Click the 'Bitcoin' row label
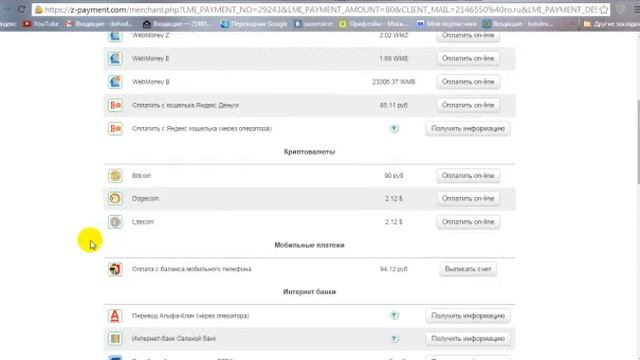This screenshot has width=640, height=360. [141, 176]
